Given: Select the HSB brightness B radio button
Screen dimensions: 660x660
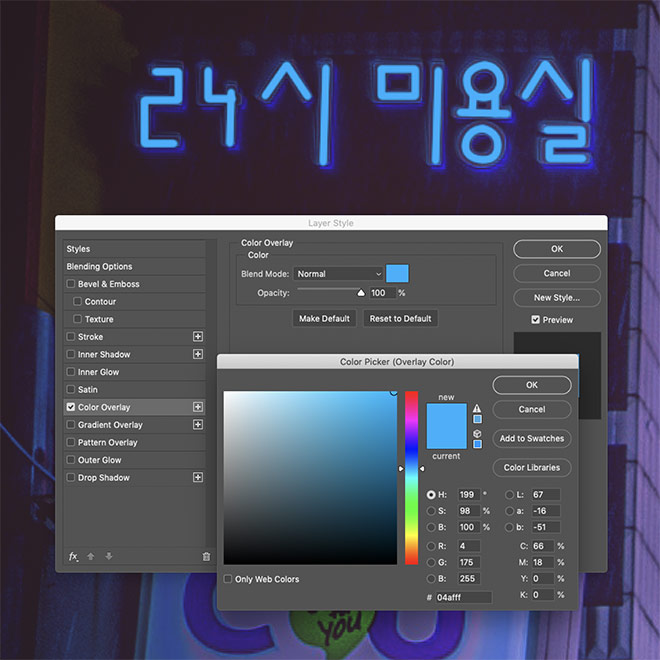Looking at the screenshot, I should click(x=431, y=527).
